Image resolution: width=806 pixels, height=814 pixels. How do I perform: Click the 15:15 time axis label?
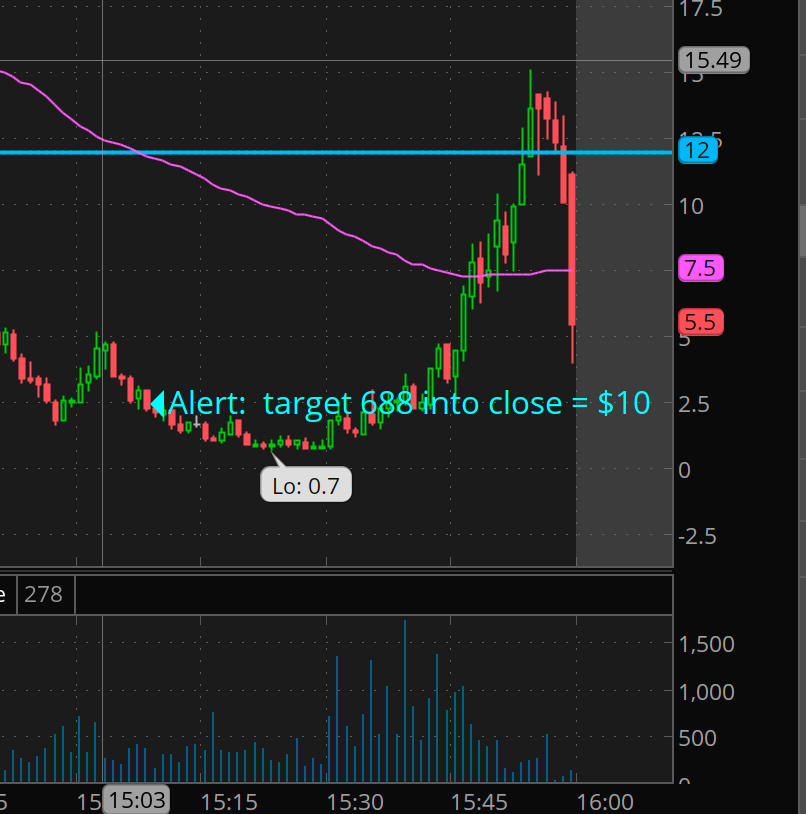point(229,803)
